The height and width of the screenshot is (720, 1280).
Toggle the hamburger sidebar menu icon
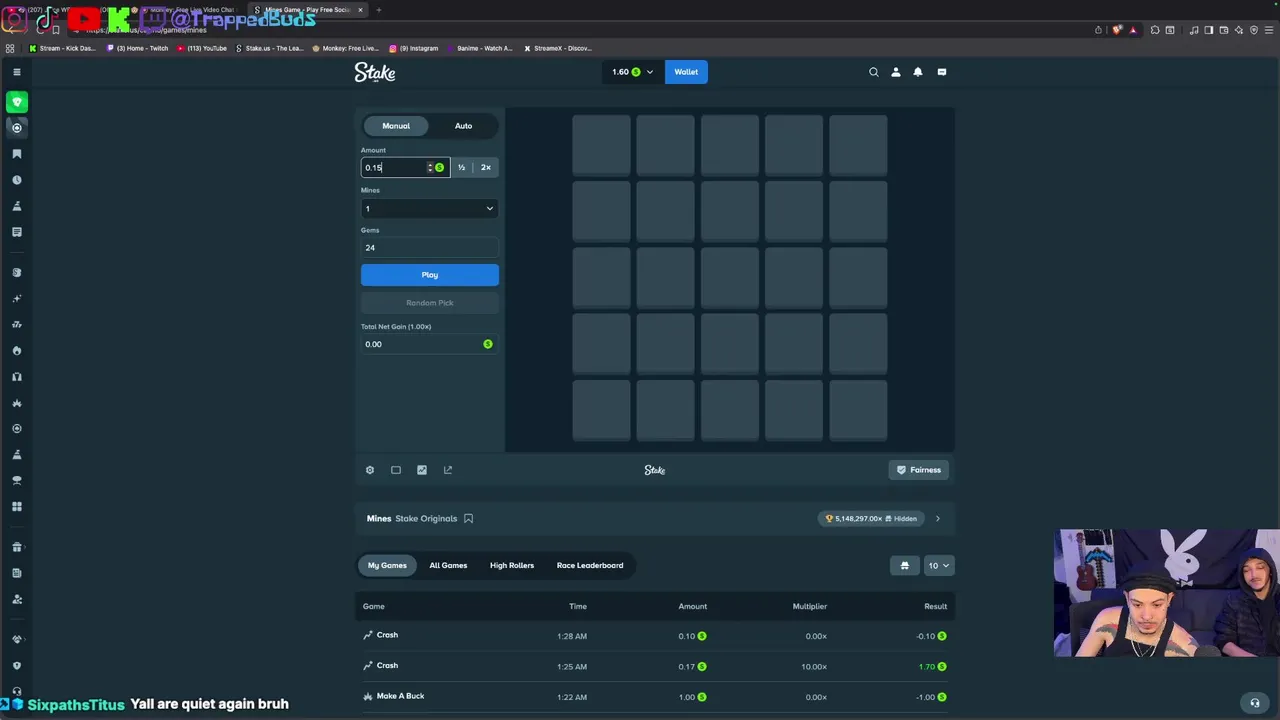17,72
